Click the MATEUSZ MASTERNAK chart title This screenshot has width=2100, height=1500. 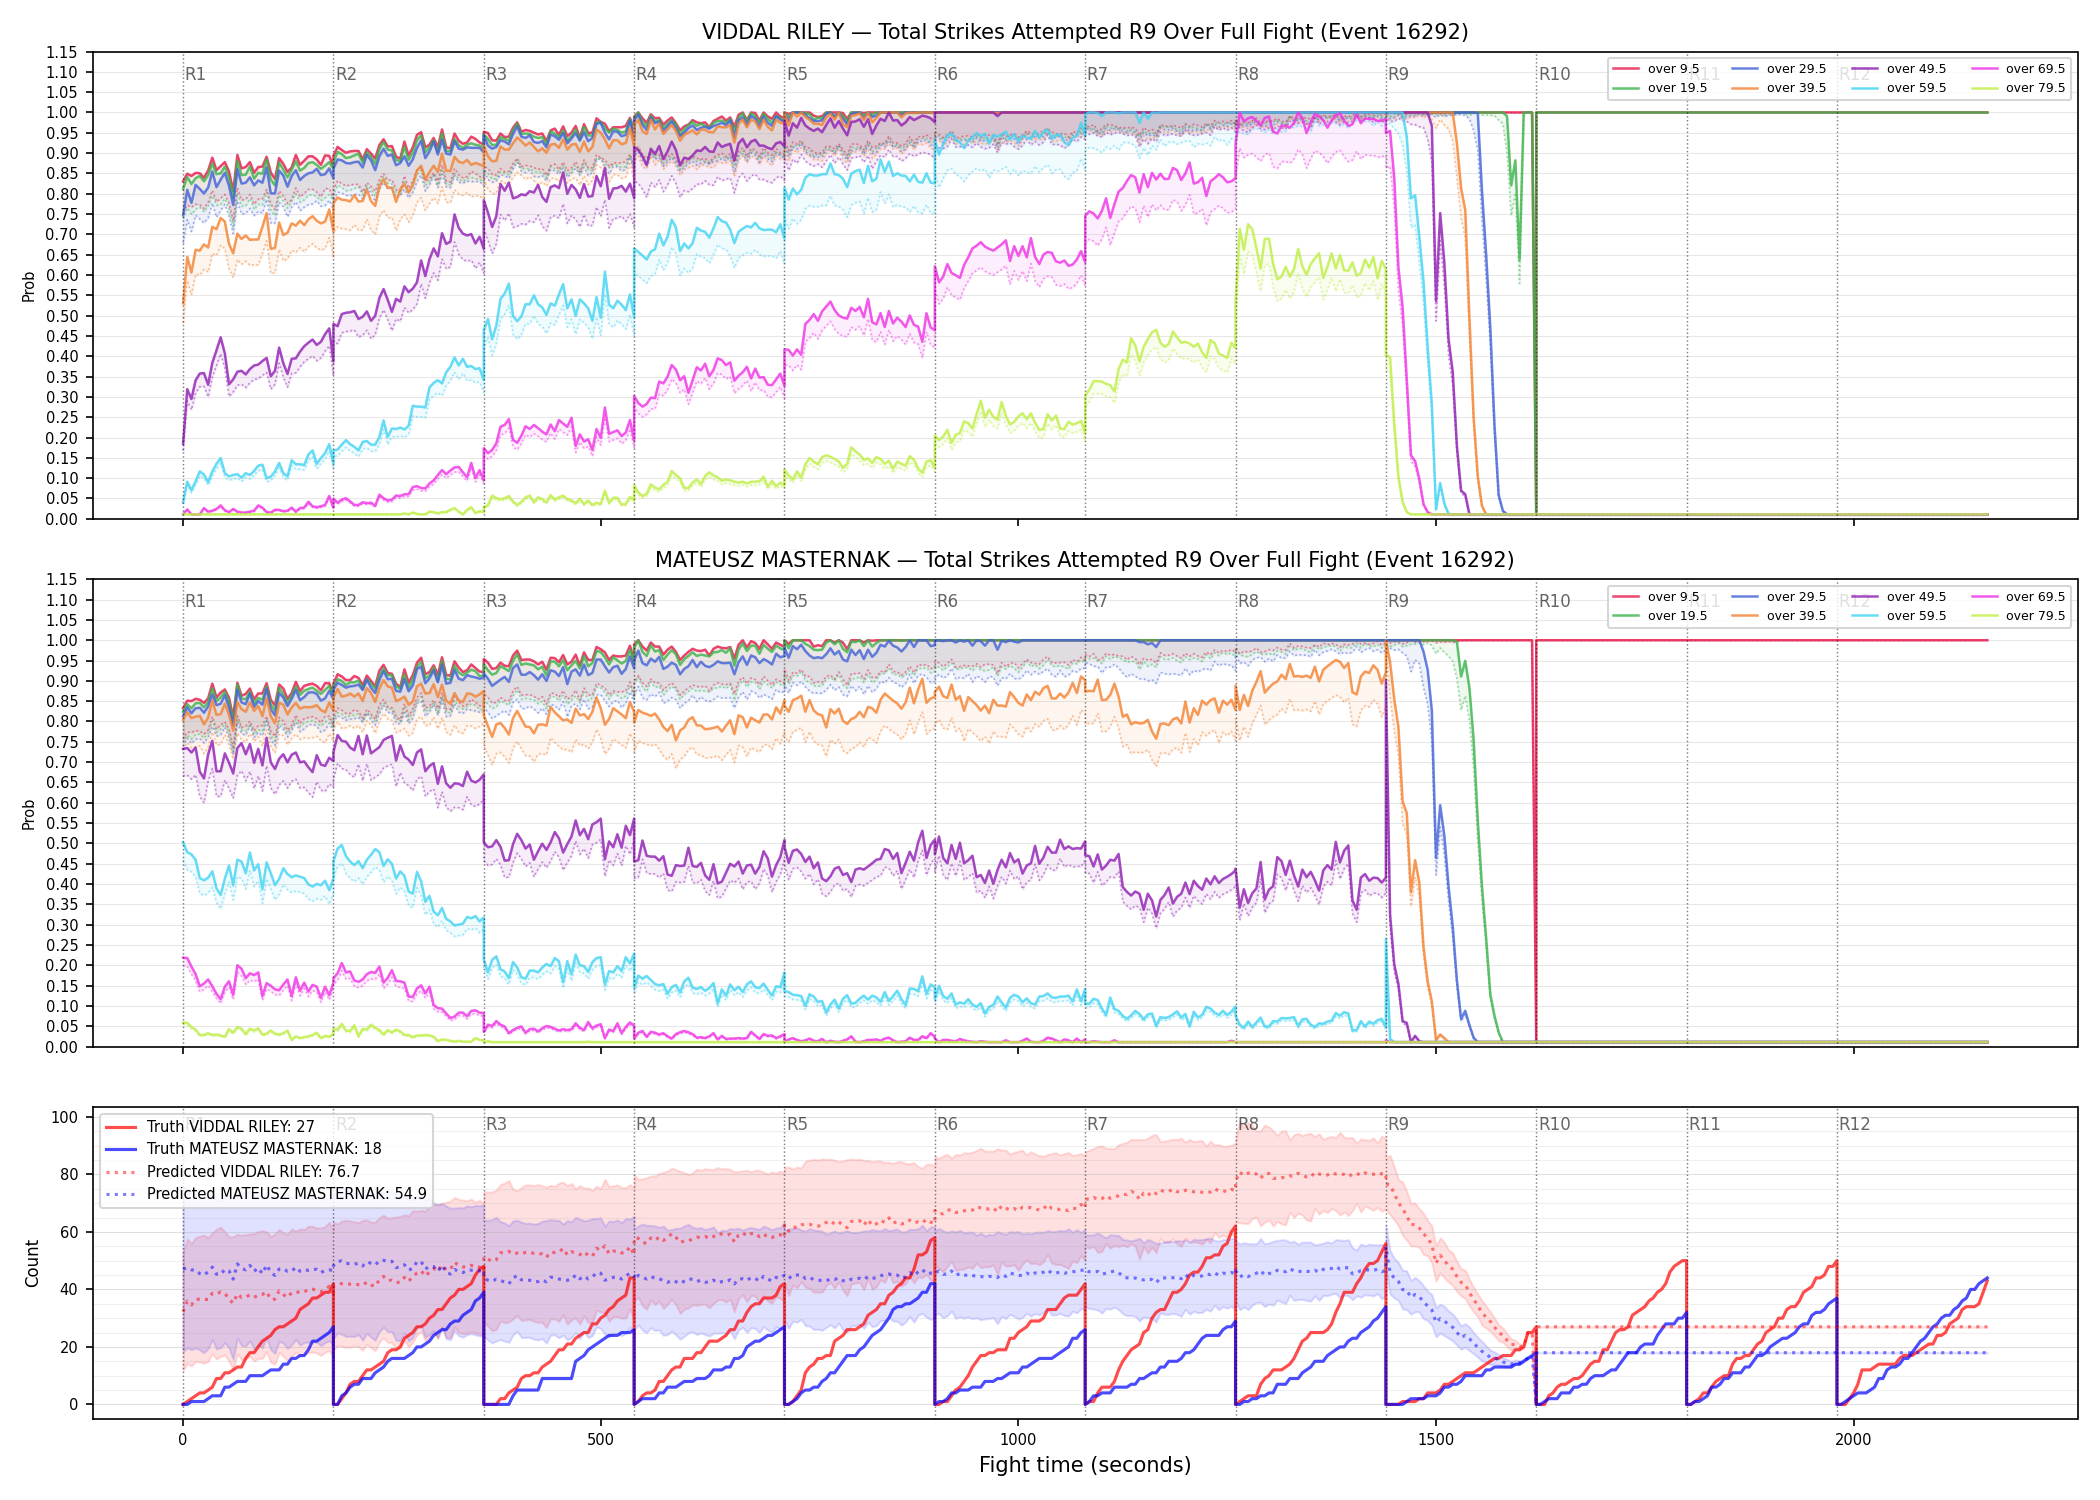point(1085,560)
